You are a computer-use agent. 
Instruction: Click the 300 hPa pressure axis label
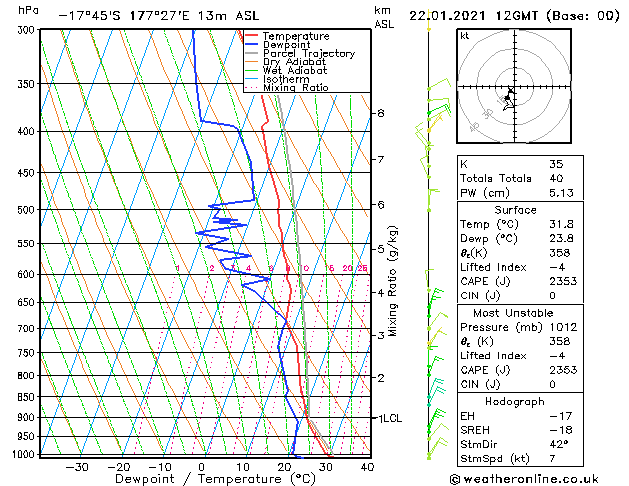click(x=26, y=30)
